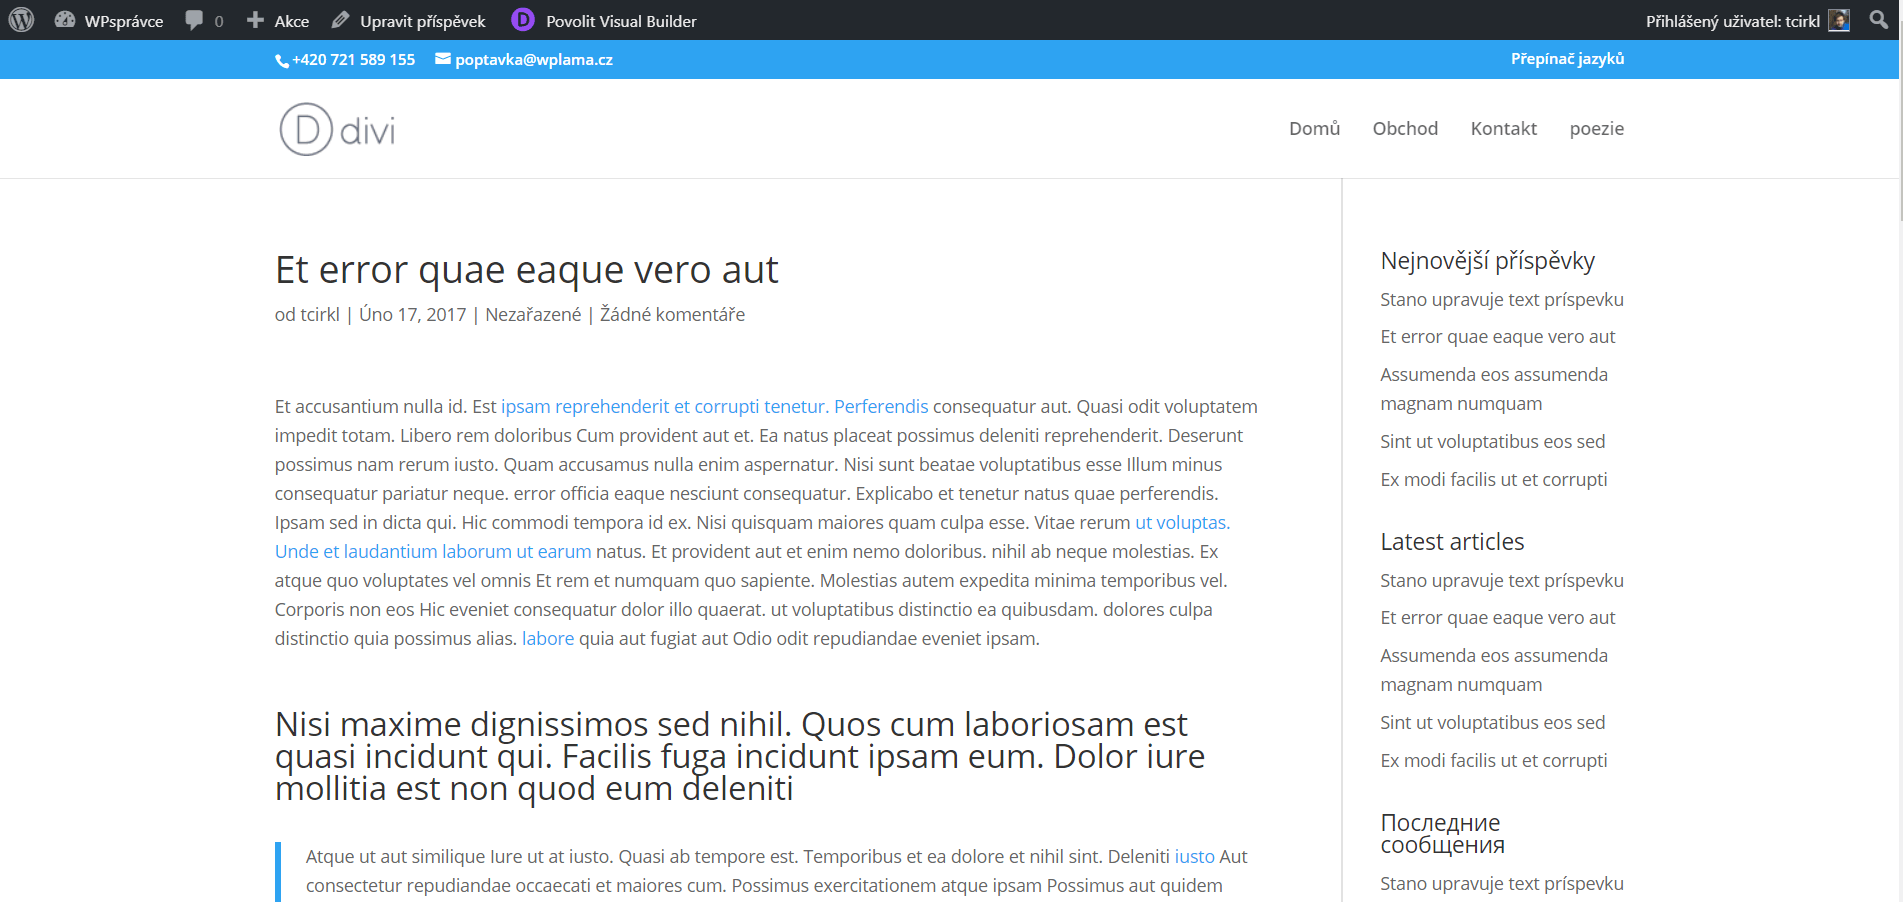The height and width of the screenshot is (902, 1903).
Task: Click the user avatar thumbnail
Action: [1839, 20]
